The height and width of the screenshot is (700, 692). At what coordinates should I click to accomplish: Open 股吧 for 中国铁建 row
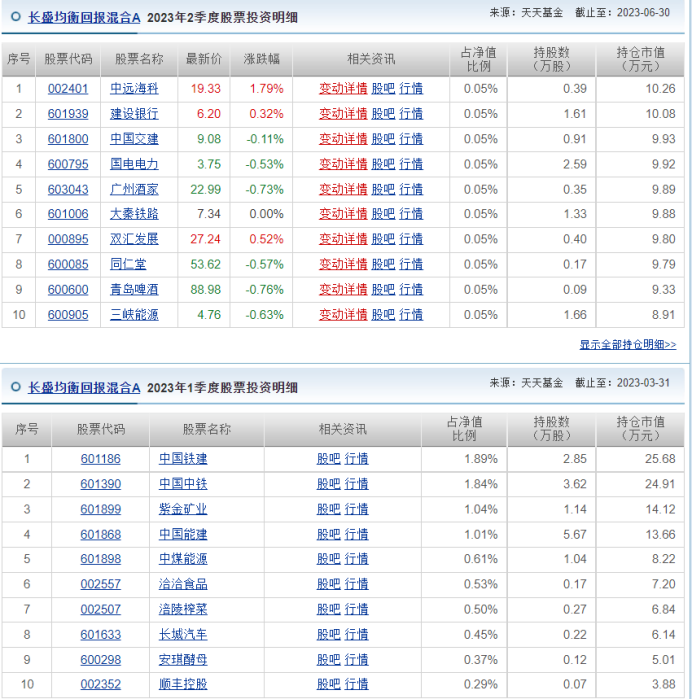point(329,459)
